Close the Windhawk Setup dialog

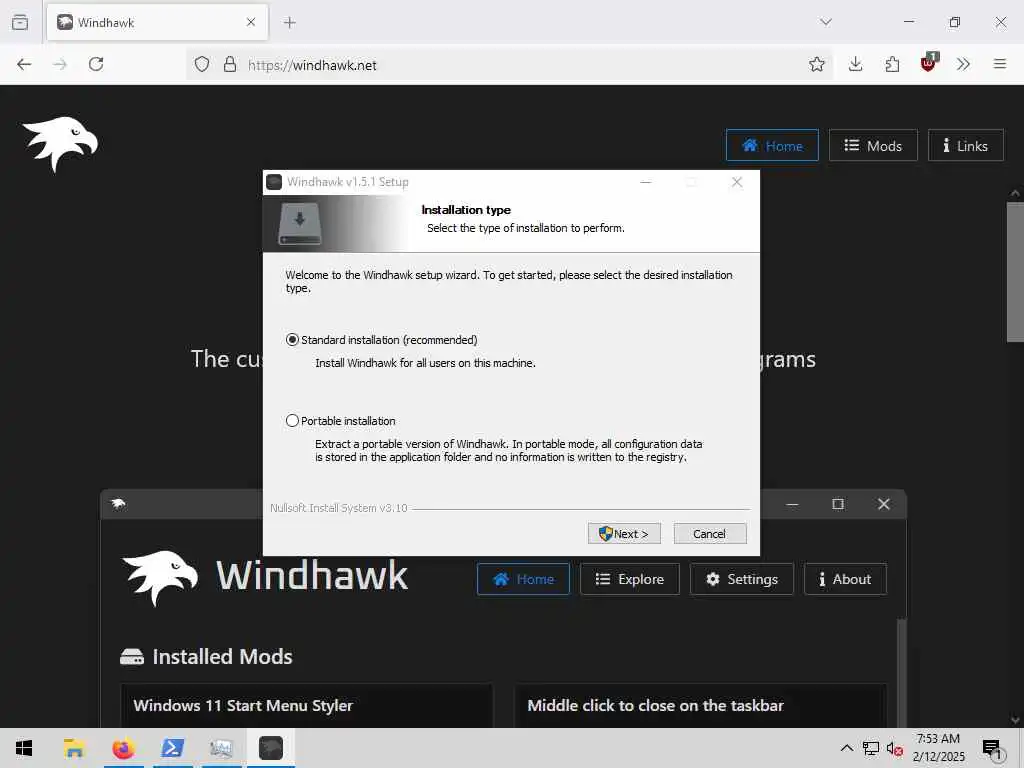[737, 182]
